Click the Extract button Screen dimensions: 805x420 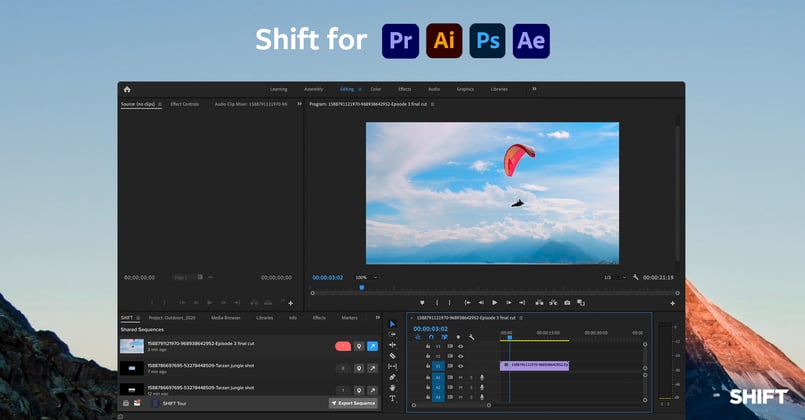(553, 303)
